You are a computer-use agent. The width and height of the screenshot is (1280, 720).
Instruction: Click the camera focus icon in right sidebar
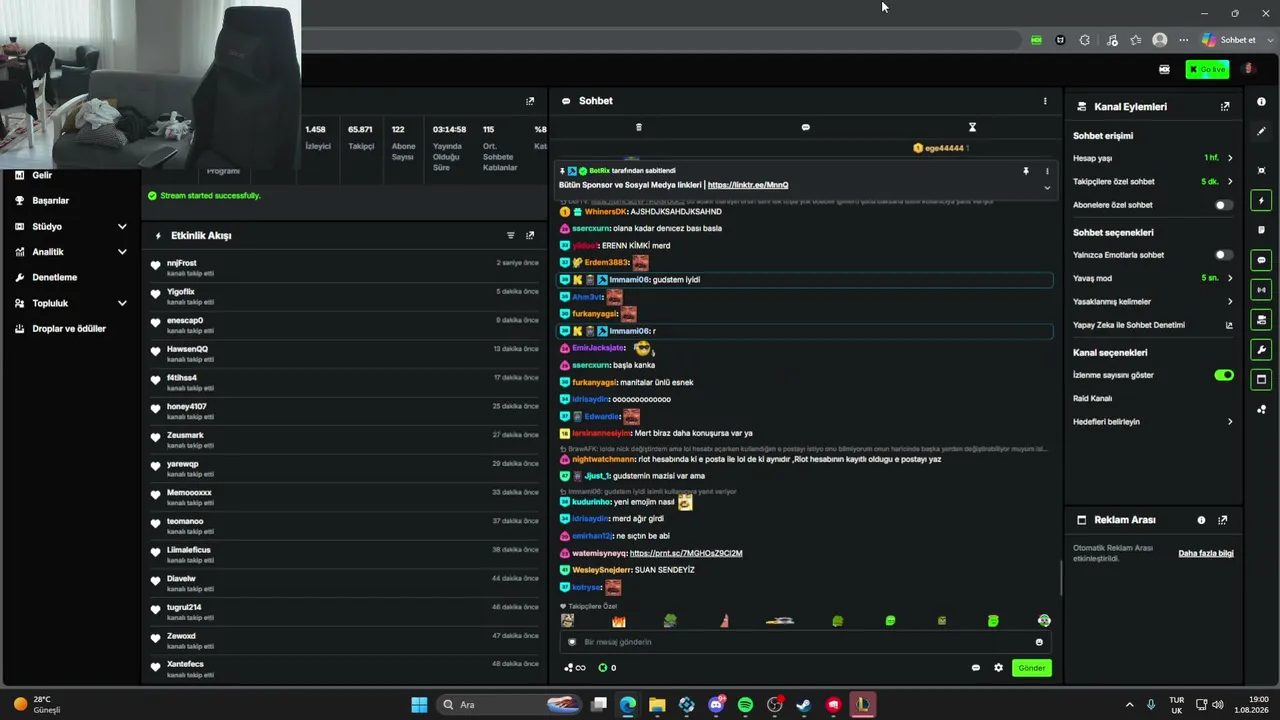pyautogui.click(x=1261, y=170)
